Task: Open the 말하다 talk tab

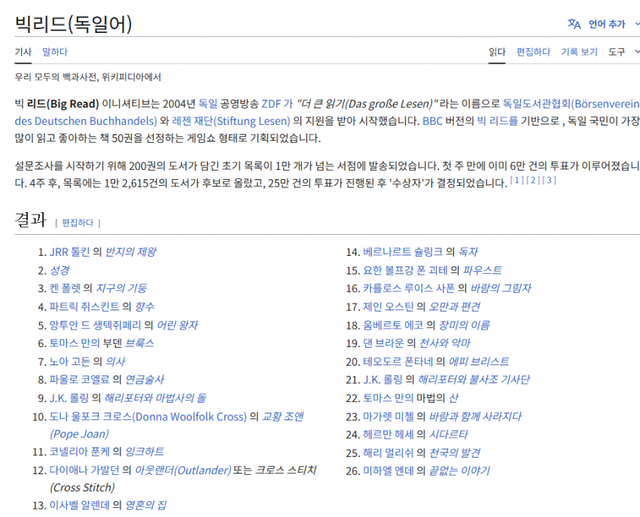Action: (x=55, y=52)
